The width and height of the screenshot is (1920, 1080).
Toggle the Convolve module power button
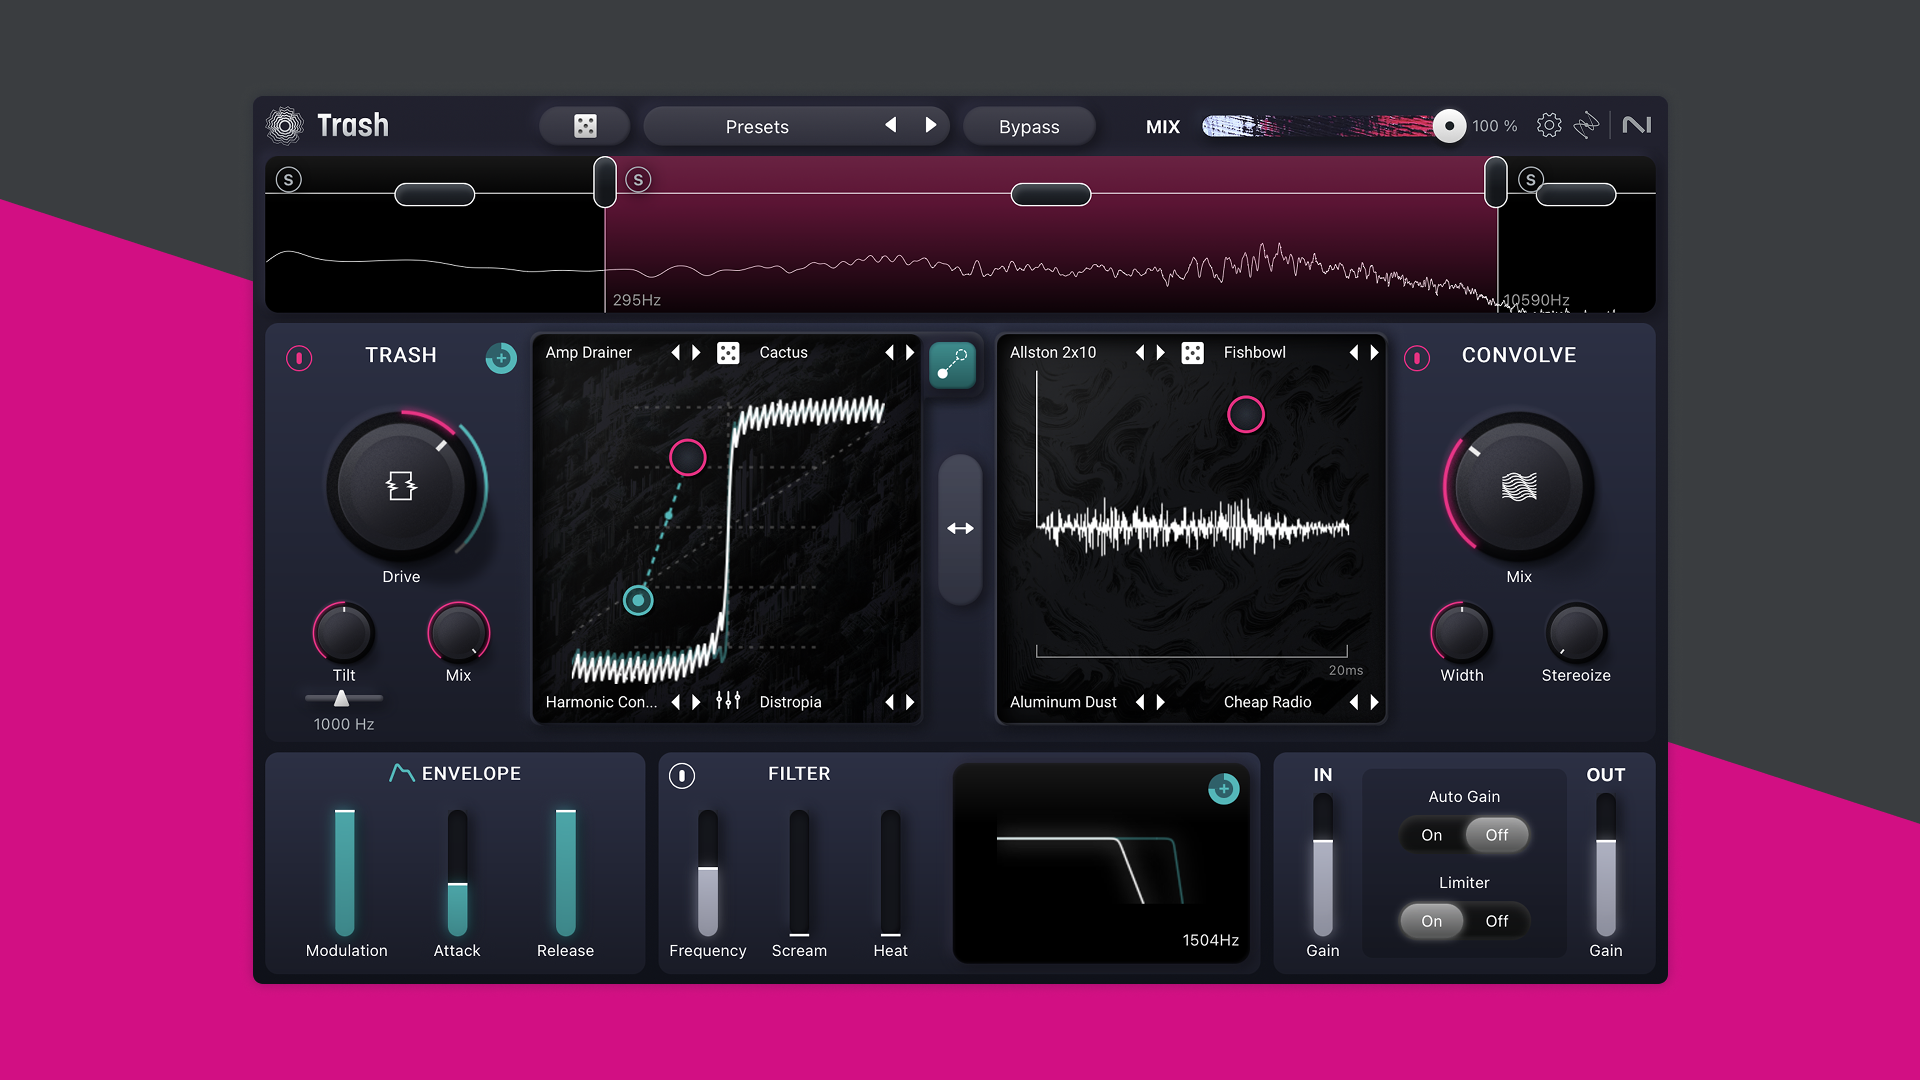pyautogui.click(x=1417, y=358)
